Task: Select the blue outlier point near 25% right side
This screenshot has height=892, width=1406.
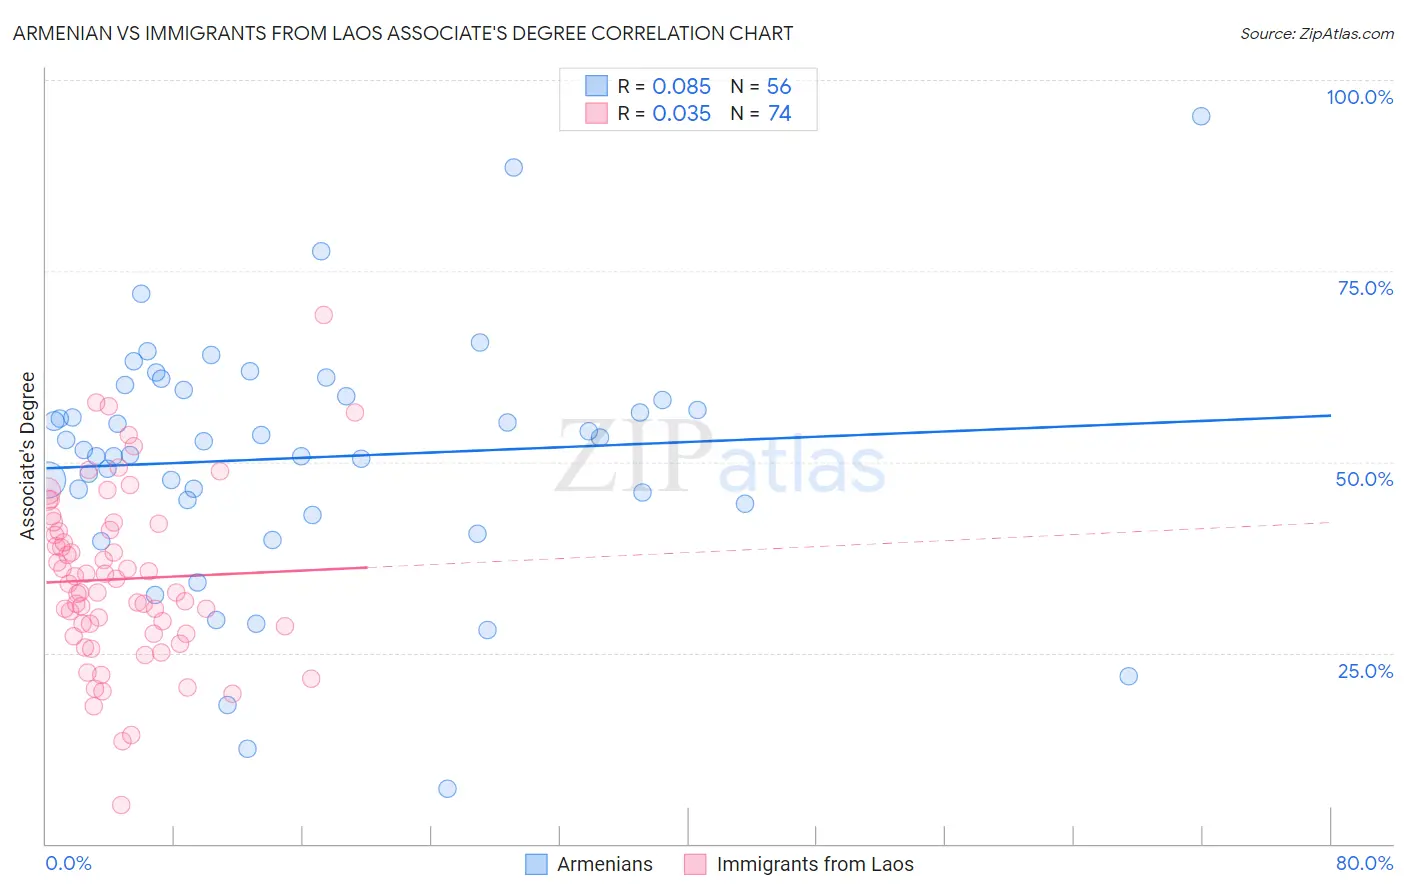Action: click(1128, 676)
